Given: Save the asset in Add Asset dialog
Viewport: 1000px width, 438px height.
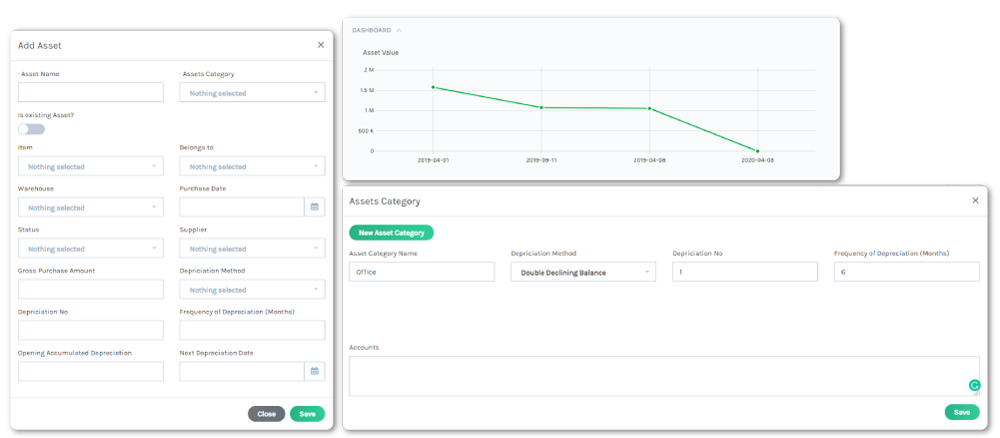Looking at the screenshot, I should click(307, 413).
